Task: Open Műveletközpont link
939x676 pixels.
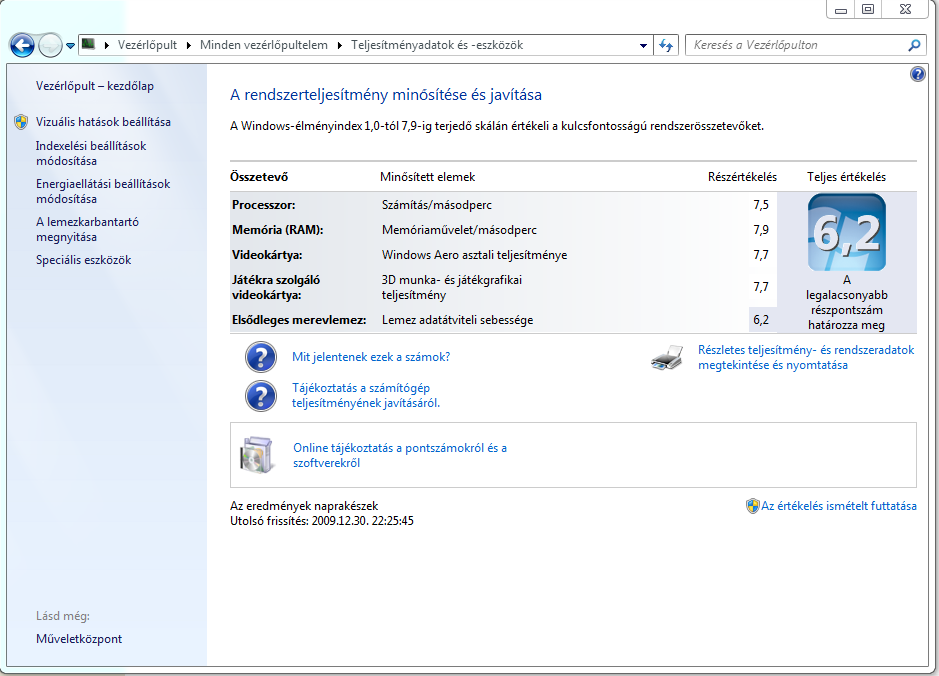Action: tap(78, 639)
